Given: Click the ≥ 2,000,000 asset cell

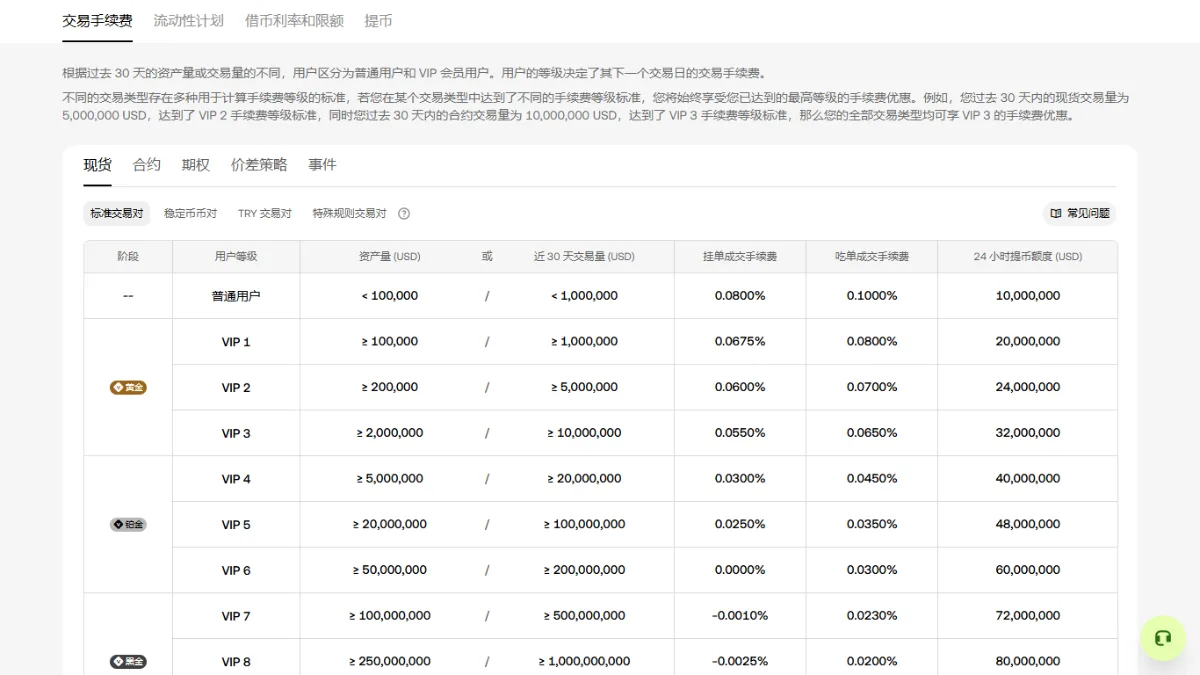Looking at the screenshot, I should pyautogui.click(x=390, y=433).
